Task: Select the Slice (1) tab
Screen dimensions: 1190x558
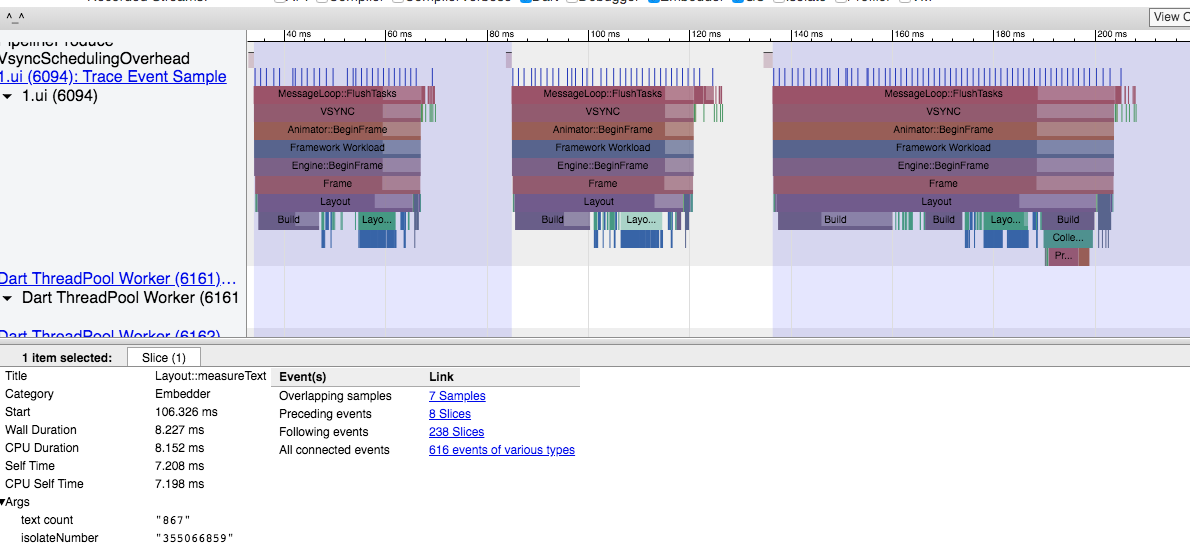Action: [164, 358]
